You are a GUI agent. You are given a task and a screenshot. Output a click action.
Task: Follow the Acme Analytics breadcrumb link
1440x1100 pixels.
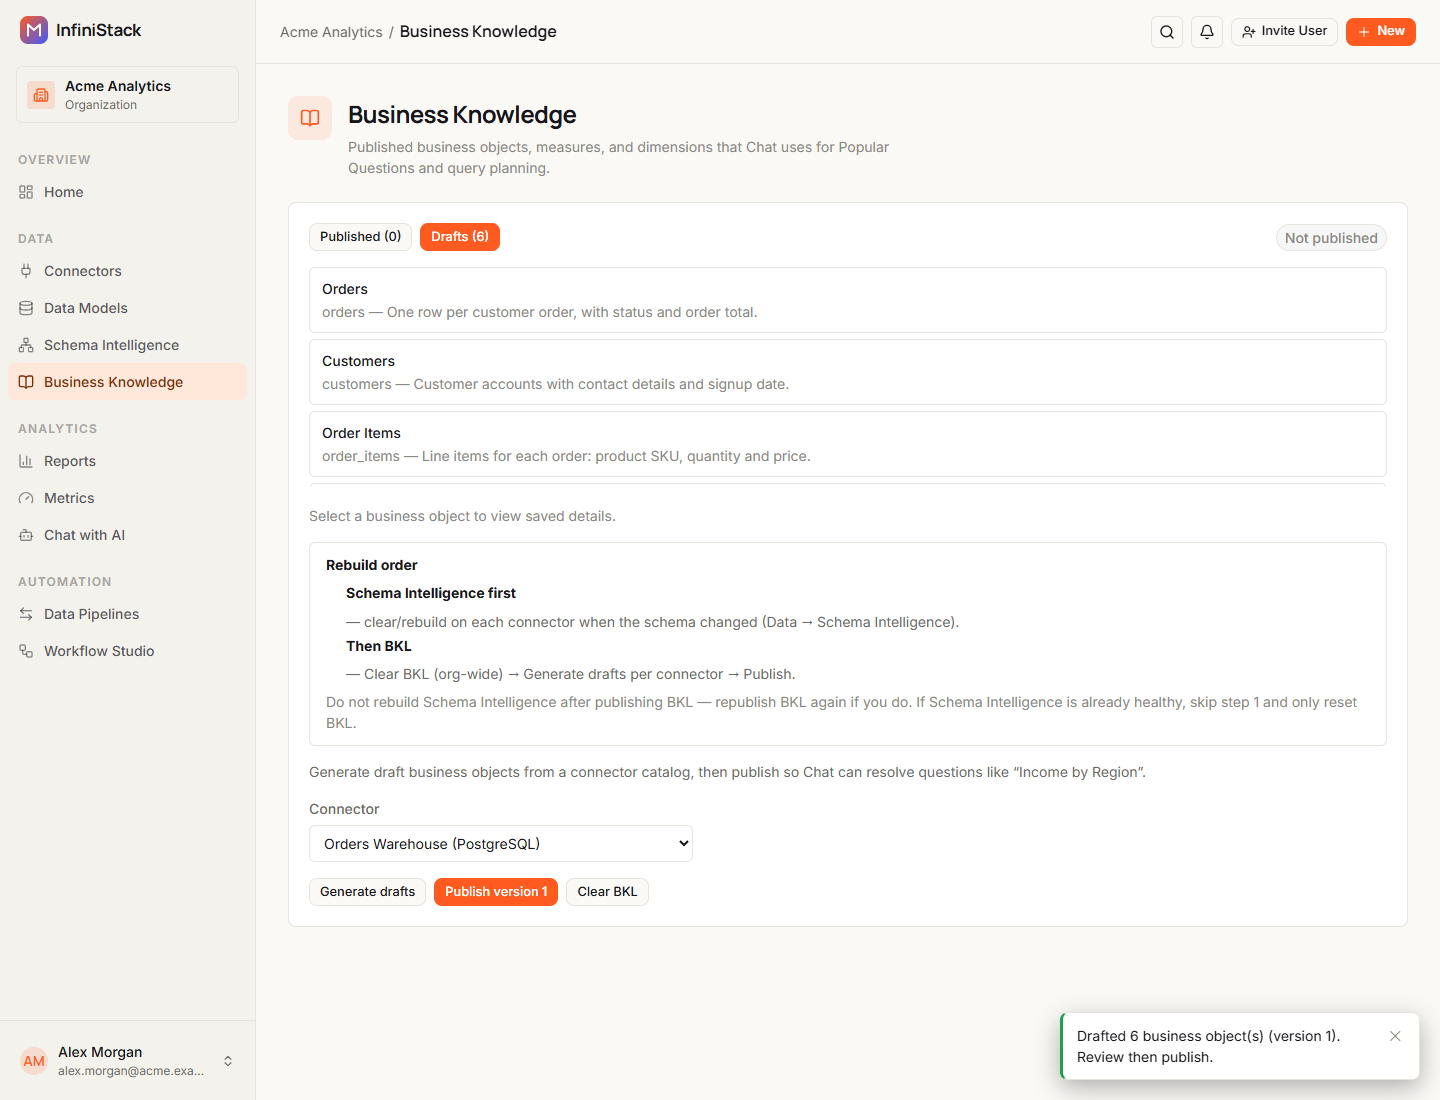tap(331, 32)
